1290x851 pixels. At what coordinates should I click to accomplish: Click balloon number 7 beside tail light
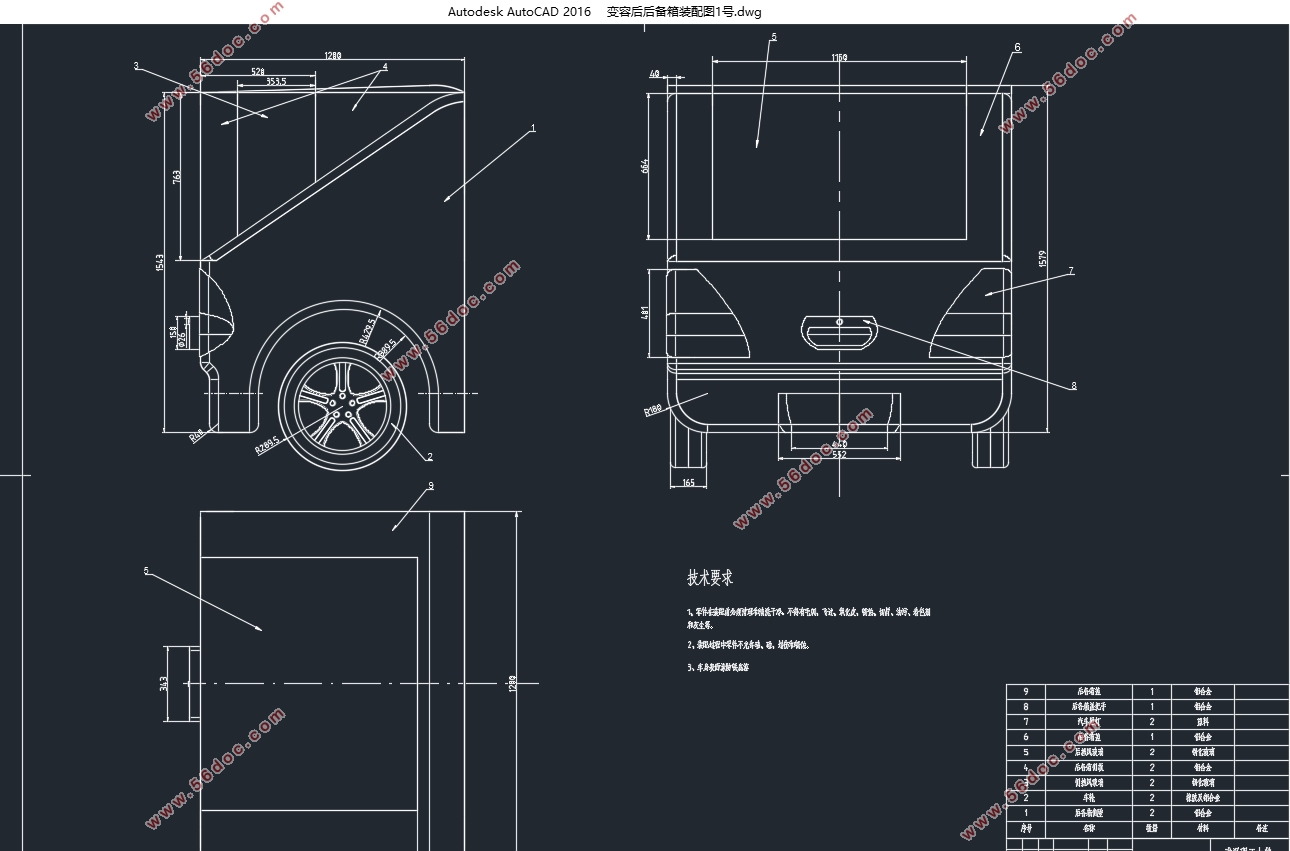(x=1070, y=270)
